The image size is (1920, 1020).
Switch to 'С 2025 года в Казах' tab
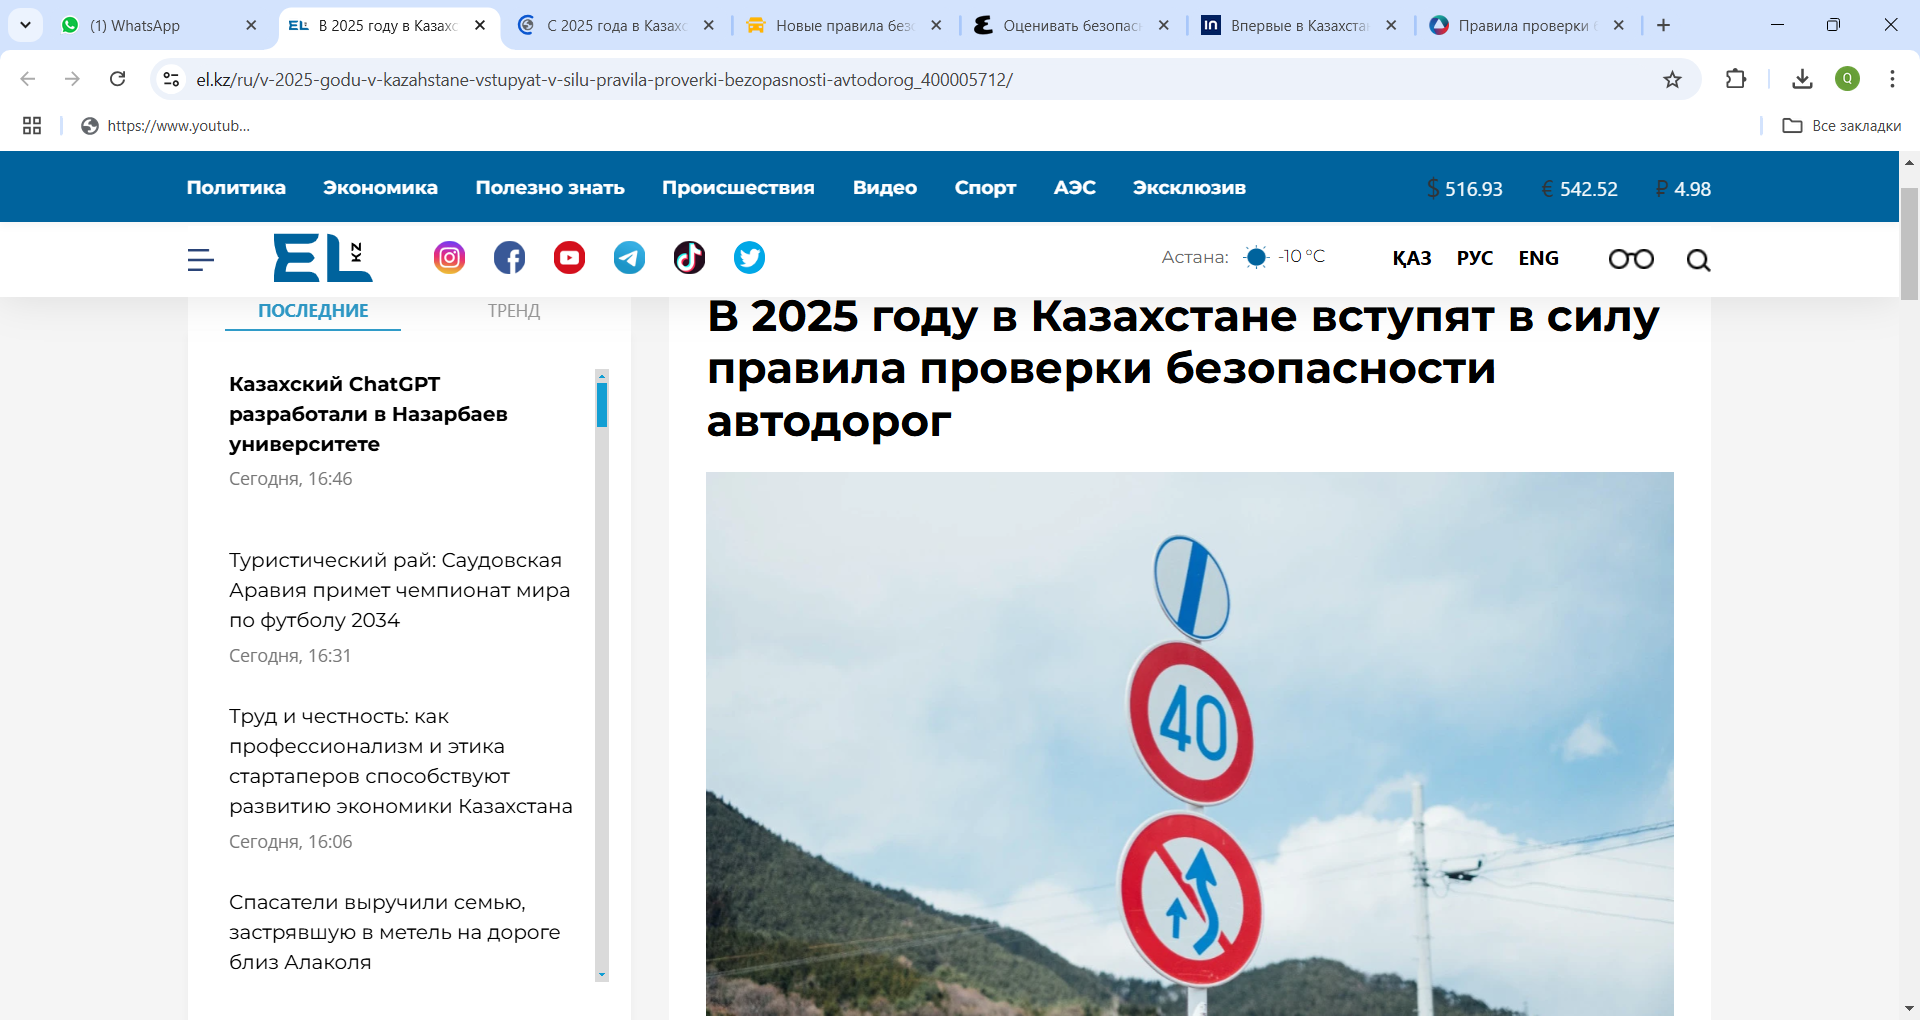pos(615,25)
